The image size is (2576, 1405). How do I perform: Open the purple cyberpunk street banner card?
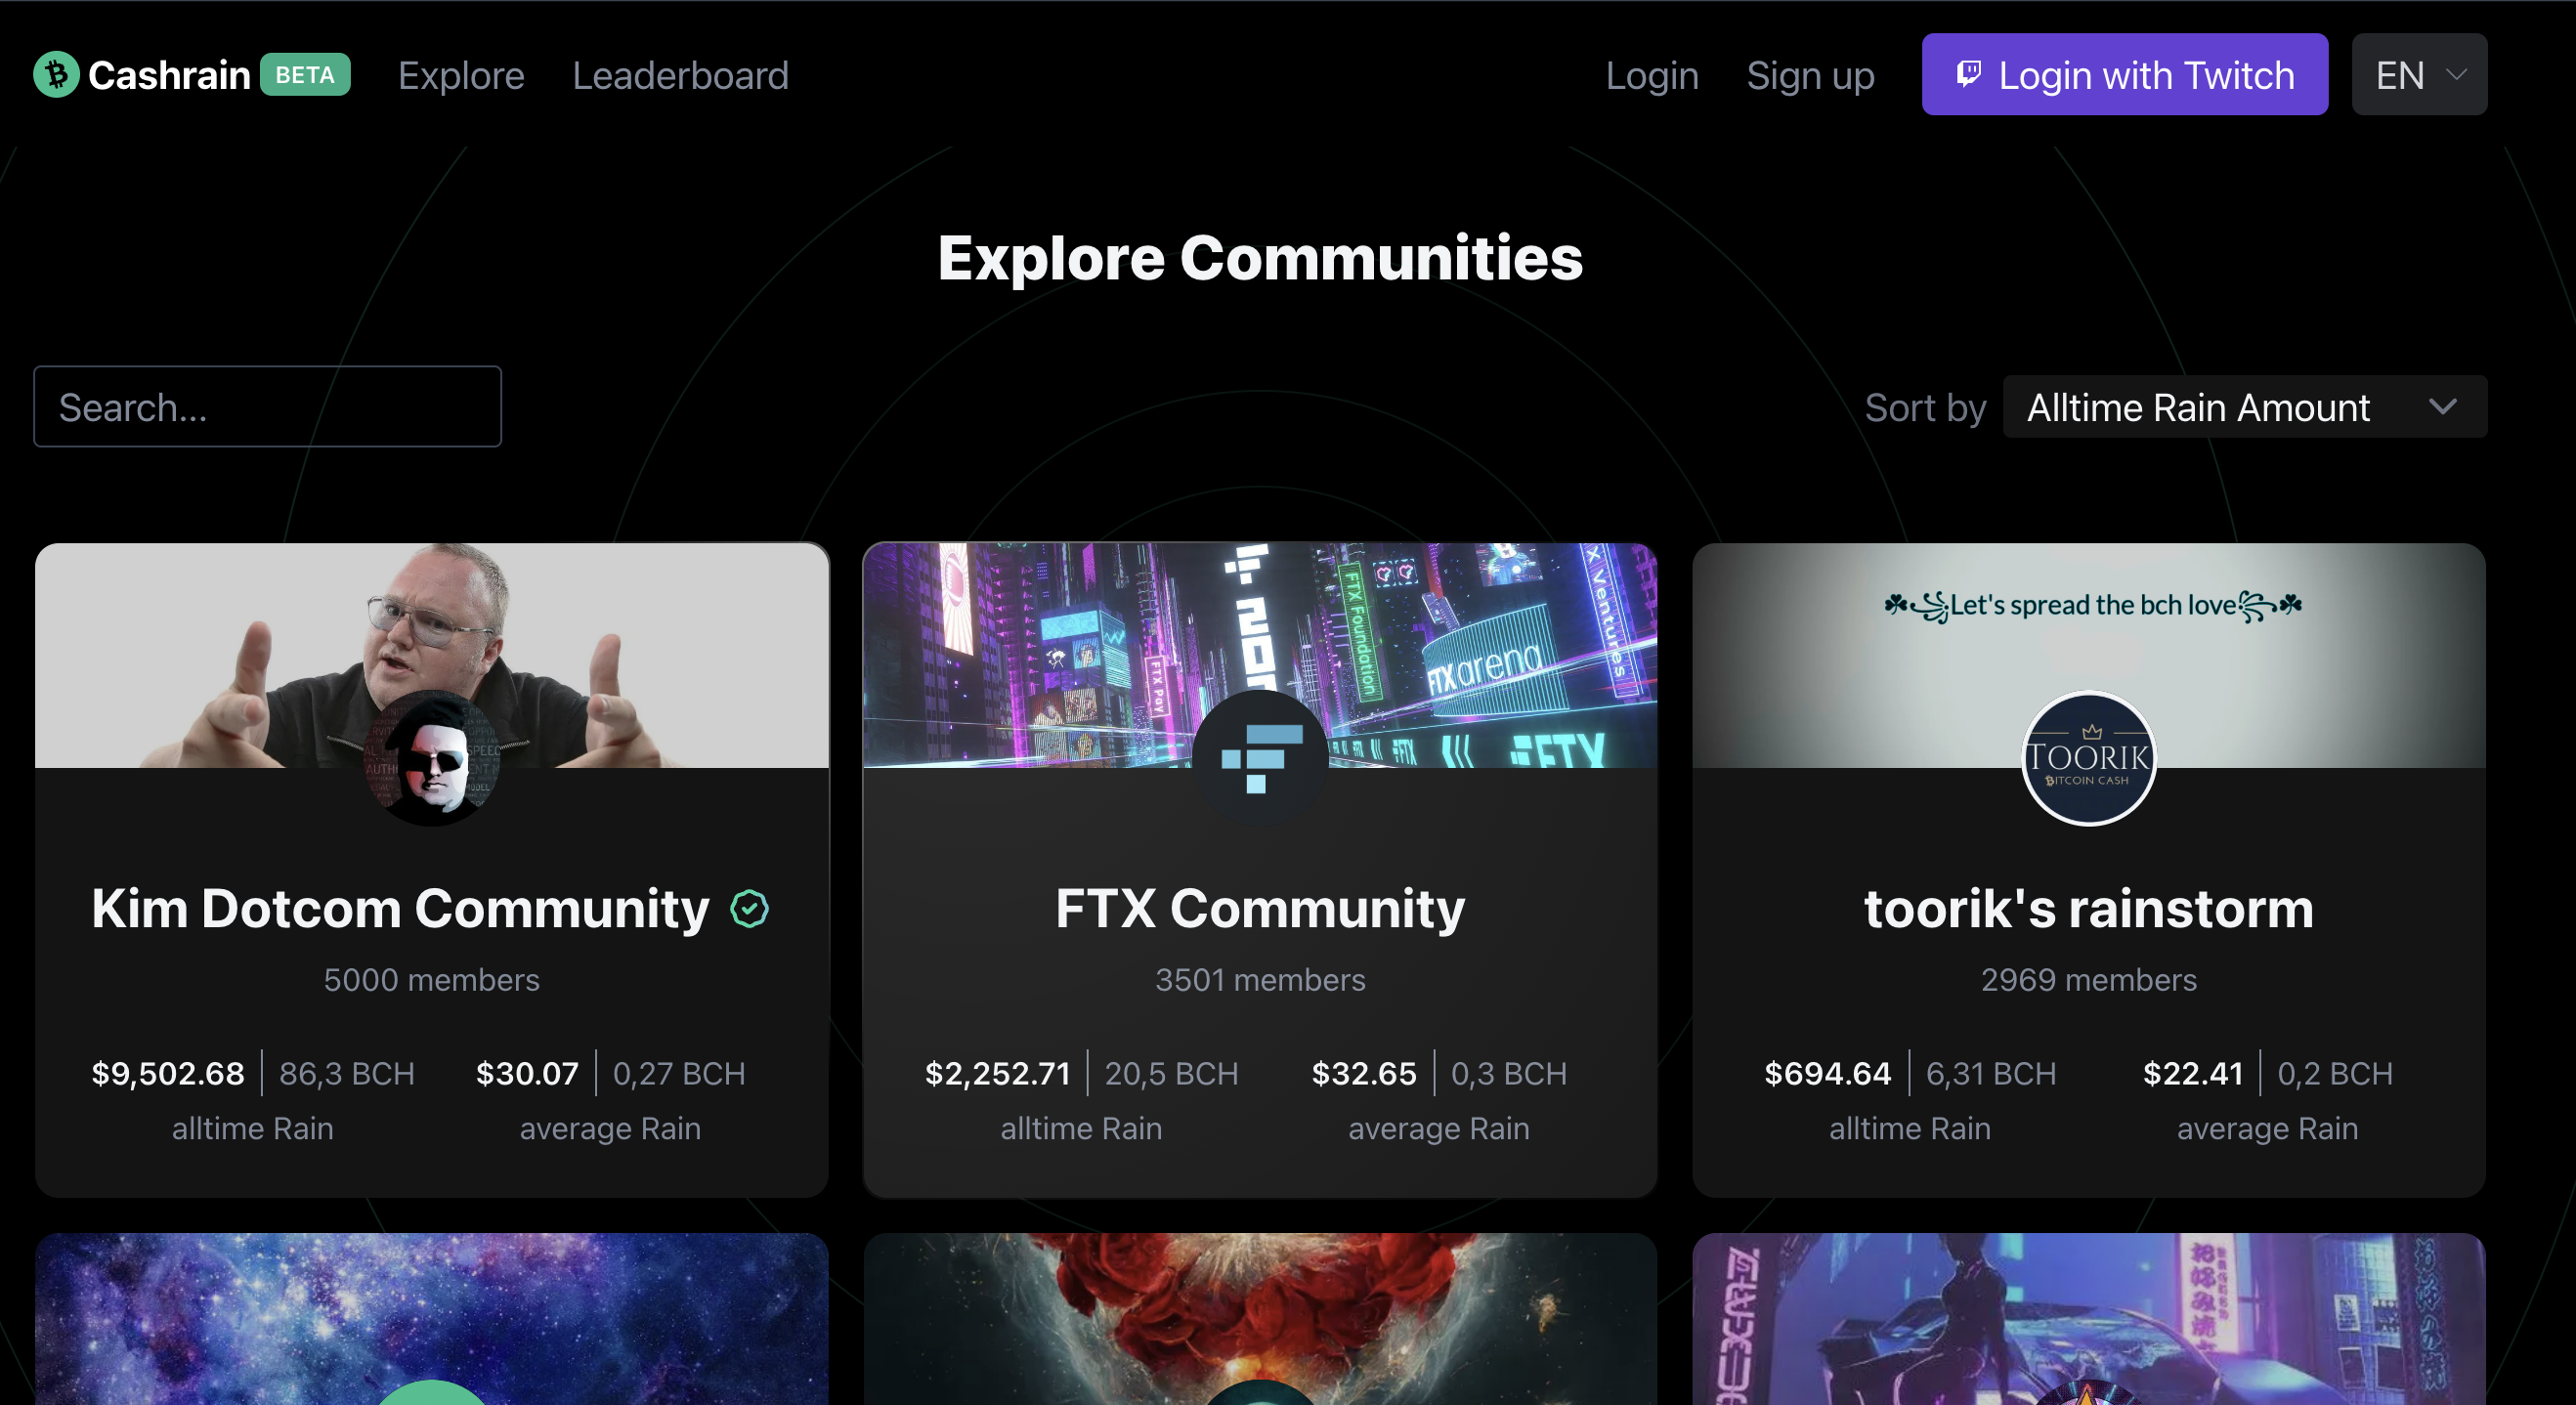pos(2089,1318)
